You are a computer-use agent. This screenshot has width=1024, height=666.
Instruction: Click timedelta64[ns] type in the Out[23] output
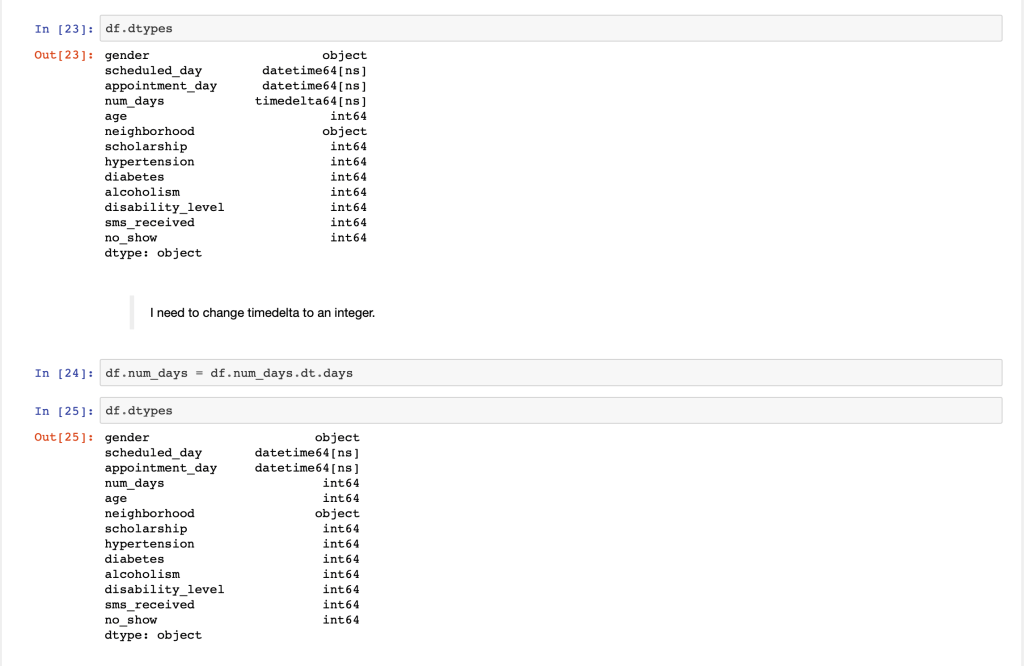click(311, 101)
